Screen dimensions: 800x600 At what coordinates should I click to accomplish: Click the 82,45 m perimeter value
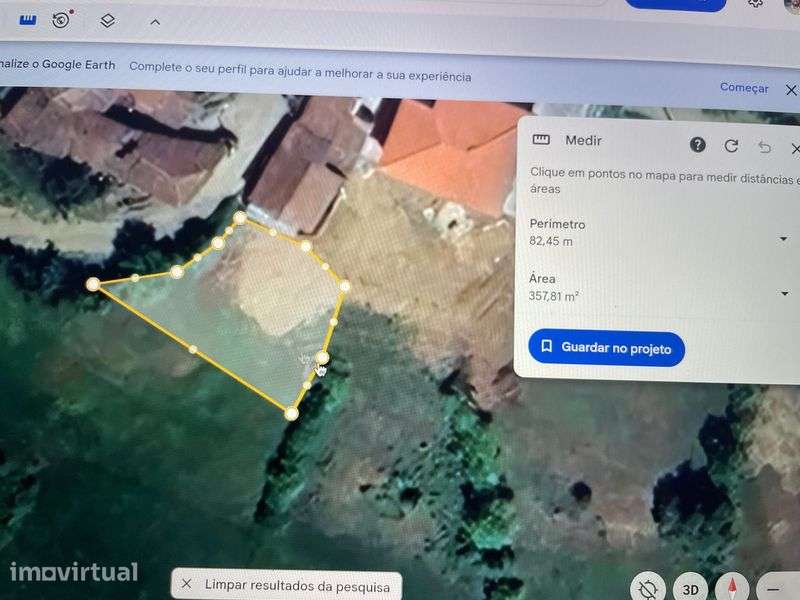(551, 241)
